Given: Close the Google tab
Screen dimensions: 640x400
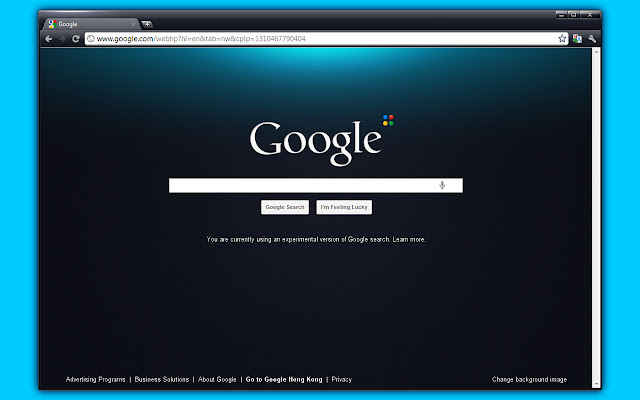Looking at the screenshot, I should [133, 24].
